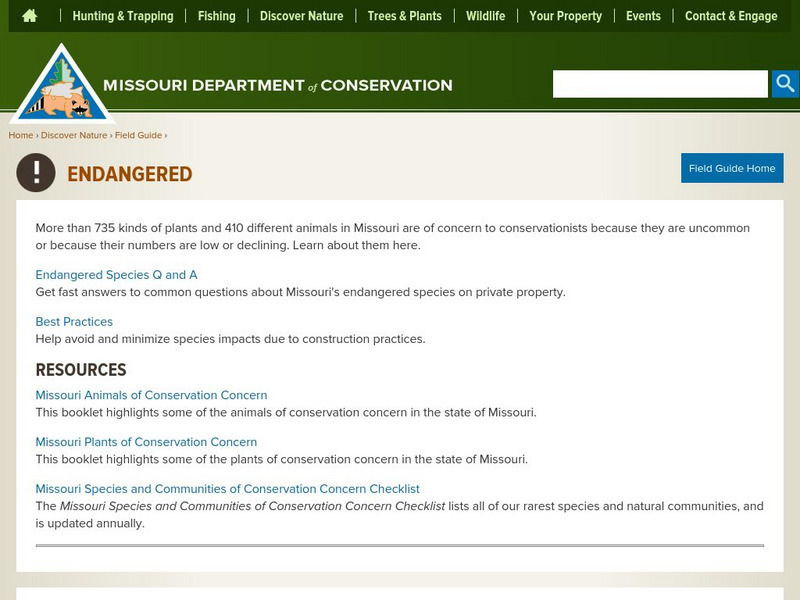Open the Events menu
This screenshot has width=800, height=600.
point(643,16)
